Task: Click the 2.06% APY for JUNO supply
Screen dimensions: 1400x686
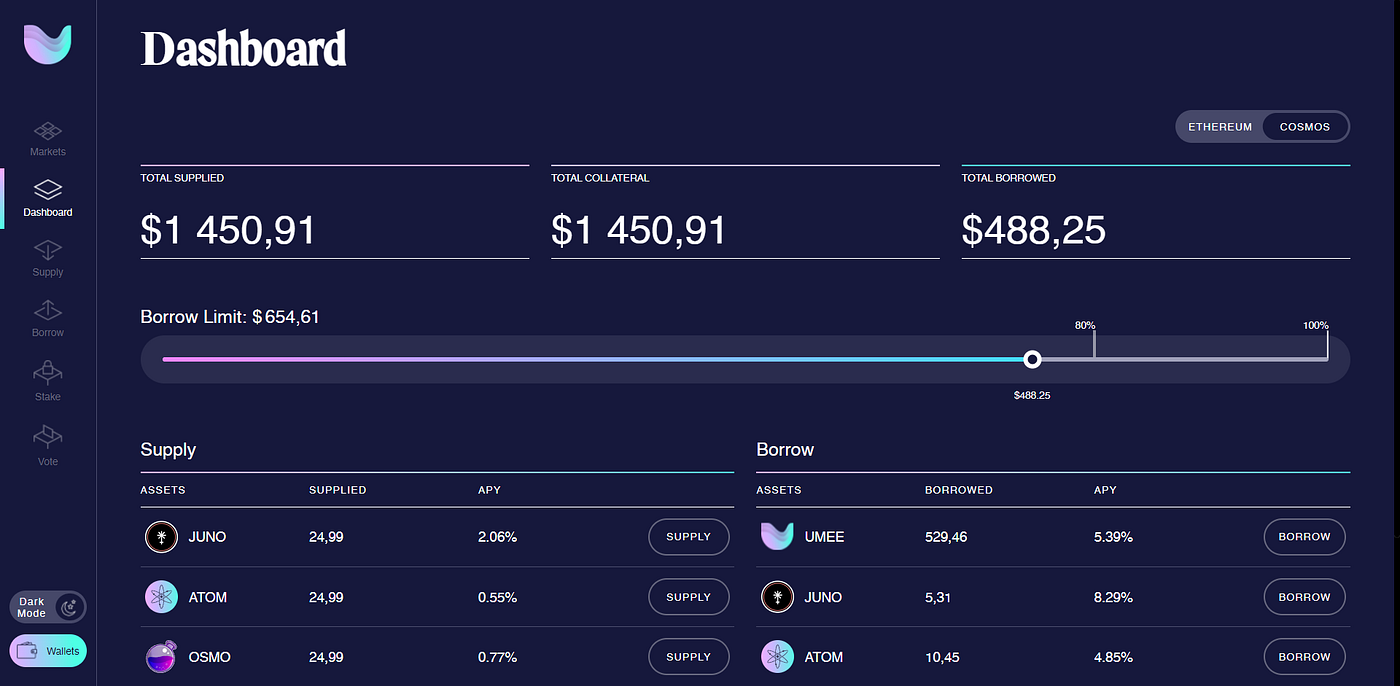Action: (x=497, y=537)
